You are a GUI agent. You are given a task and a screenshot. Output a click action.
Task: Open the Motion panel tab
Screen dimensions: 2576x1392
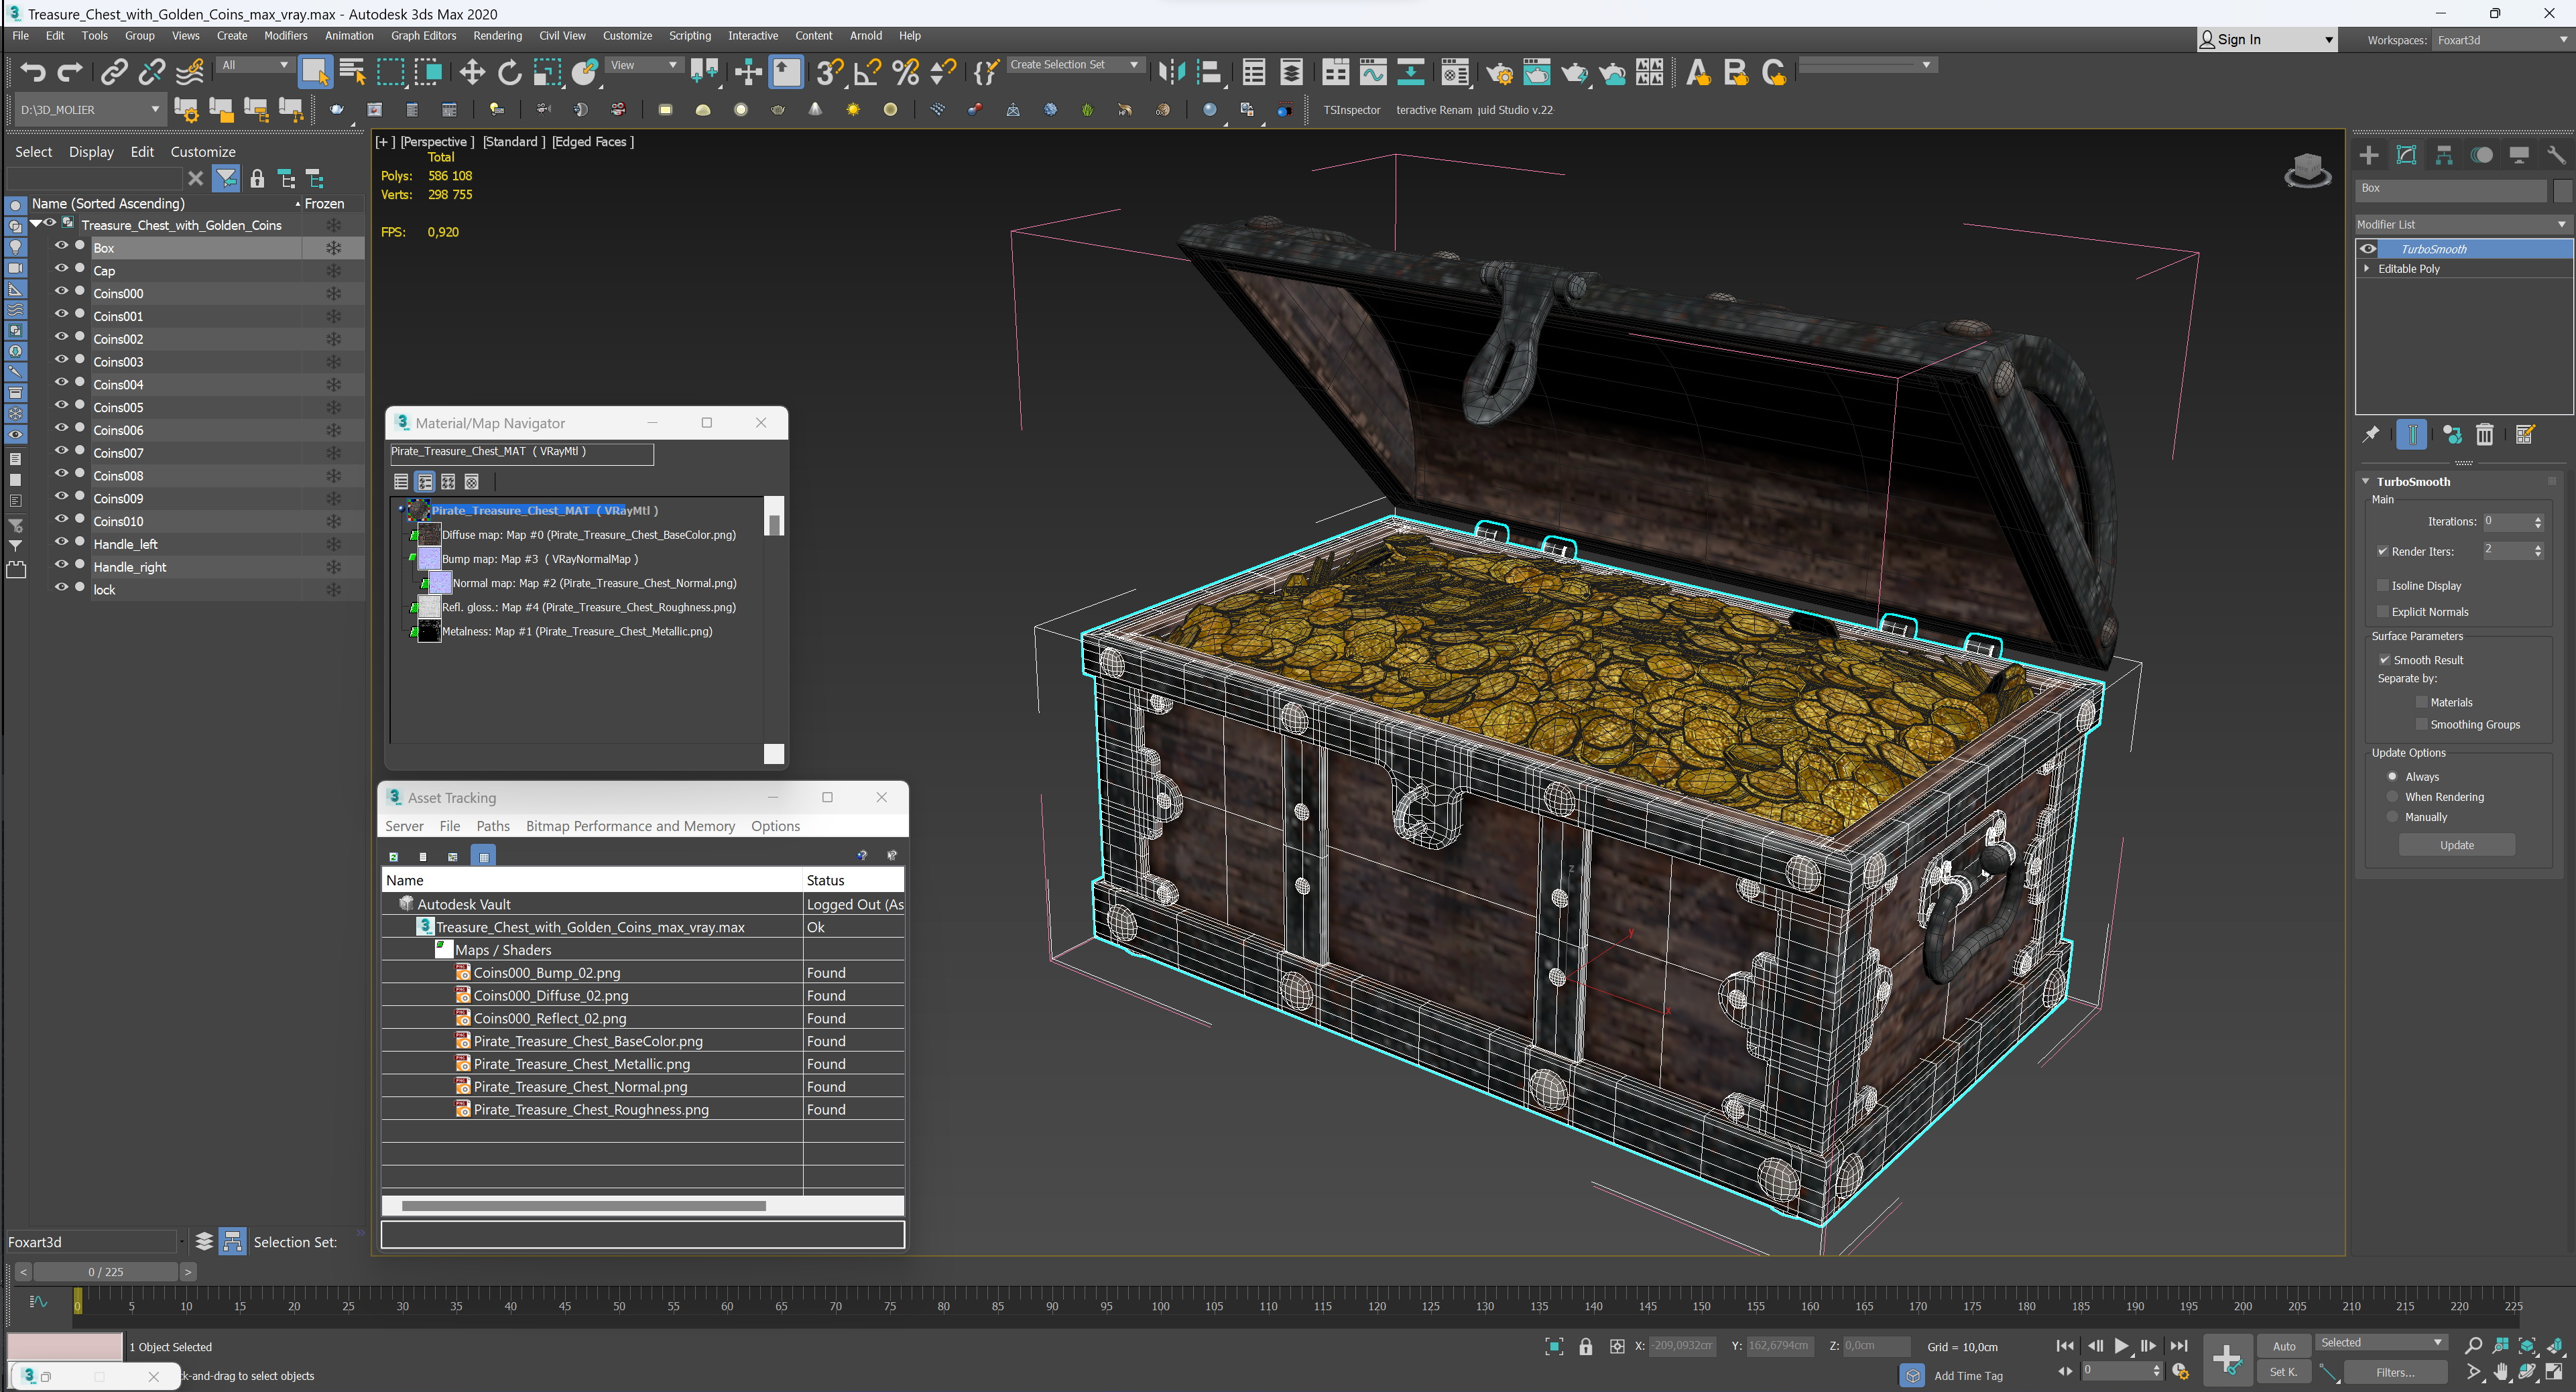click(2482, 155)
